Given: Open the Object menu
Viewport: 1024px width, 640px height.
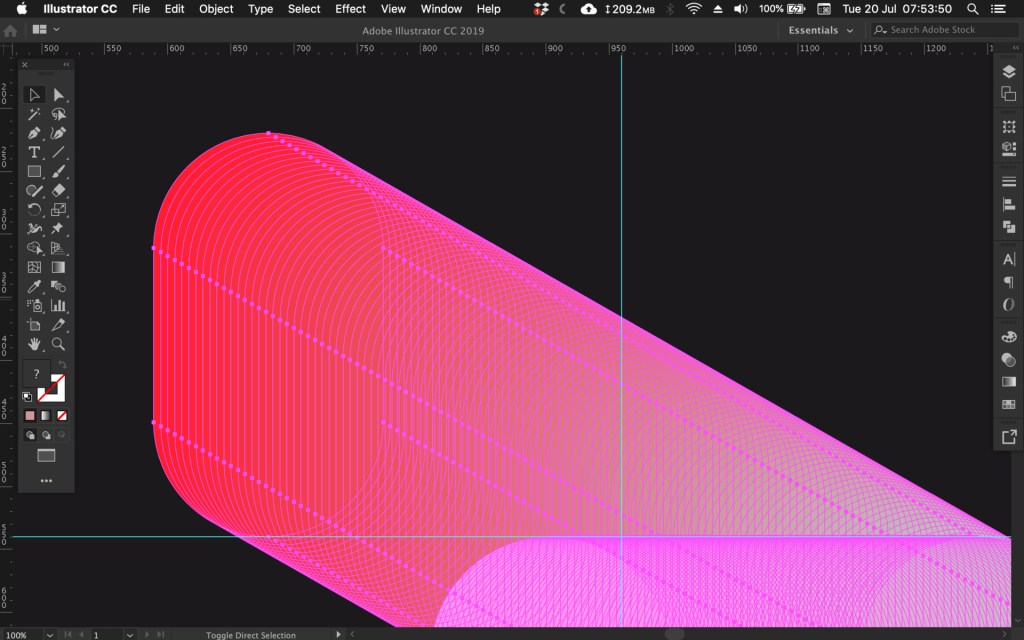Looking at the screenshot, I should (x=216, y=9).
